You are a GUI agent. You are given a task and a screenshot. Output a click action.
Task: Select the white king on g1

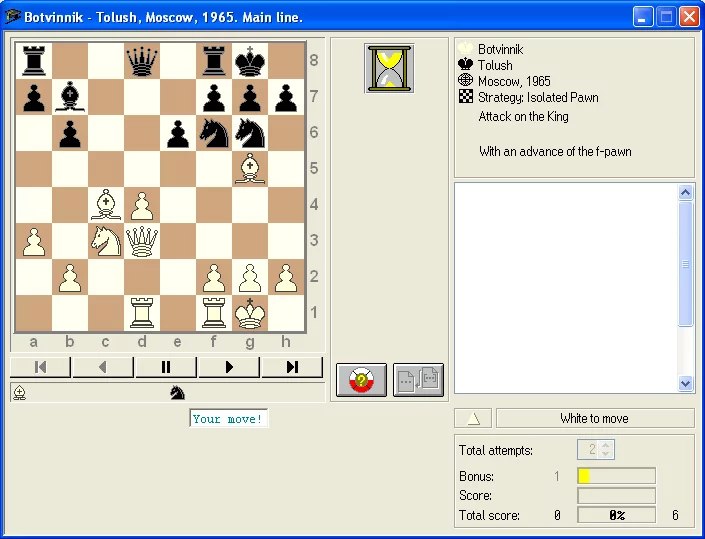point(250,313)
